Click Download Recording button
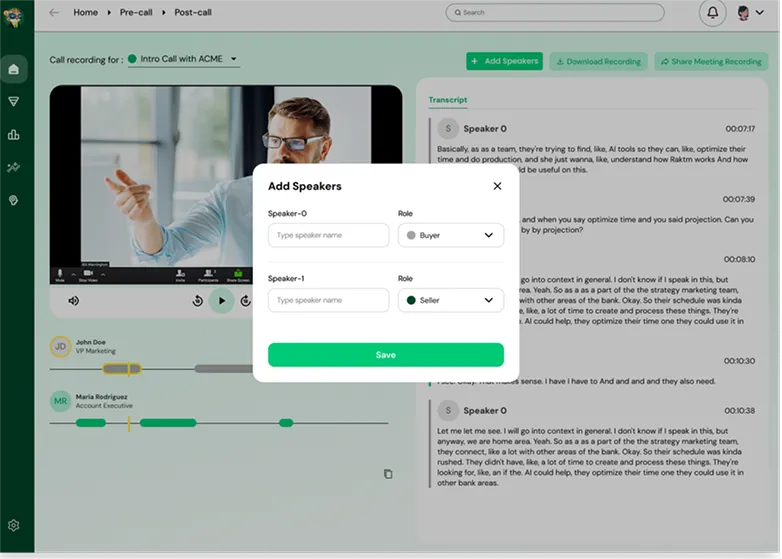 (598, 61)
